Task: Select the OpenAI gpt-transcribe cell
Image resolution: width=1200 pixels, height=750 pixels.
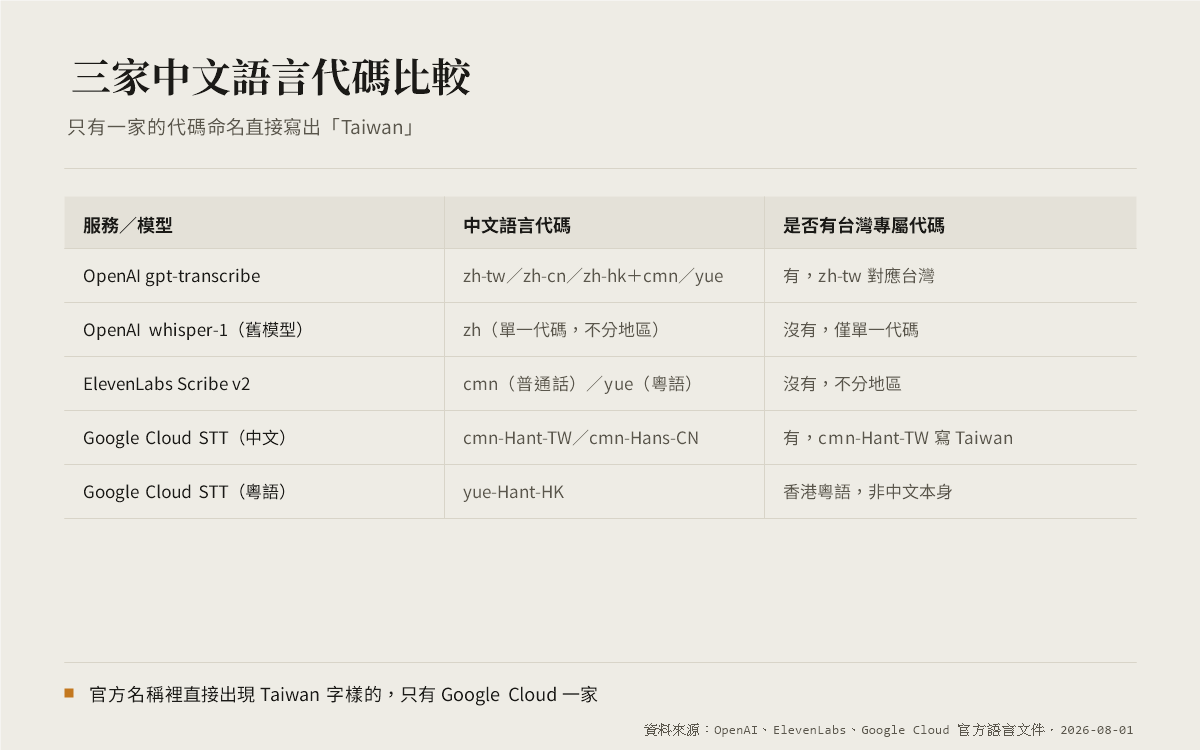Action: tap(254, 276)
